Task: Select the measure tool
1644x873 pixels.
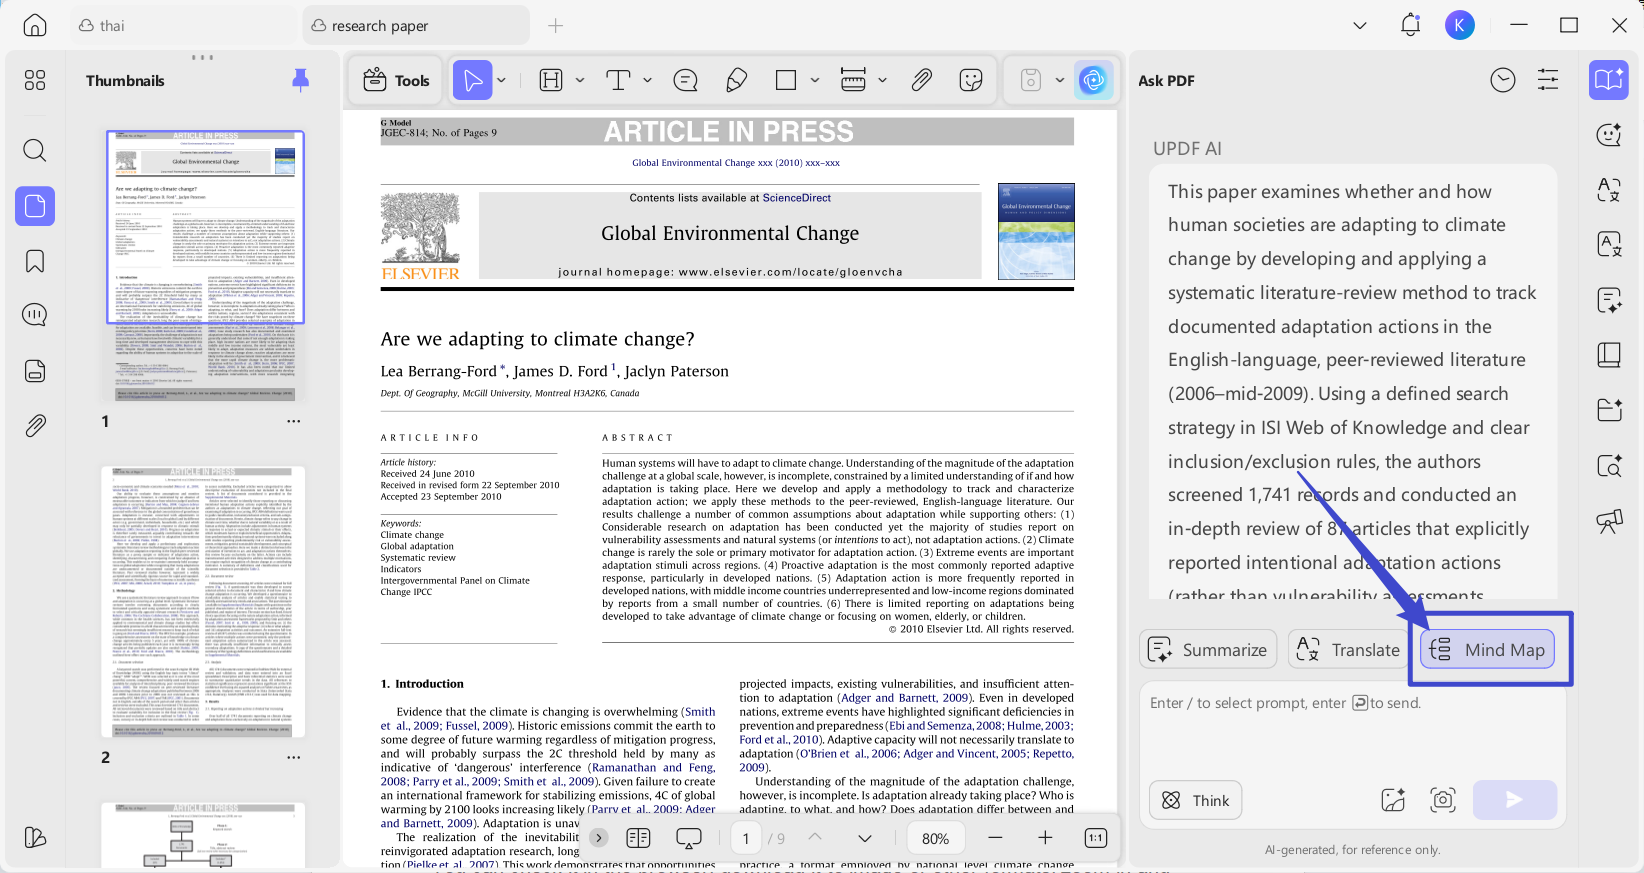Action: pos(853,80)
